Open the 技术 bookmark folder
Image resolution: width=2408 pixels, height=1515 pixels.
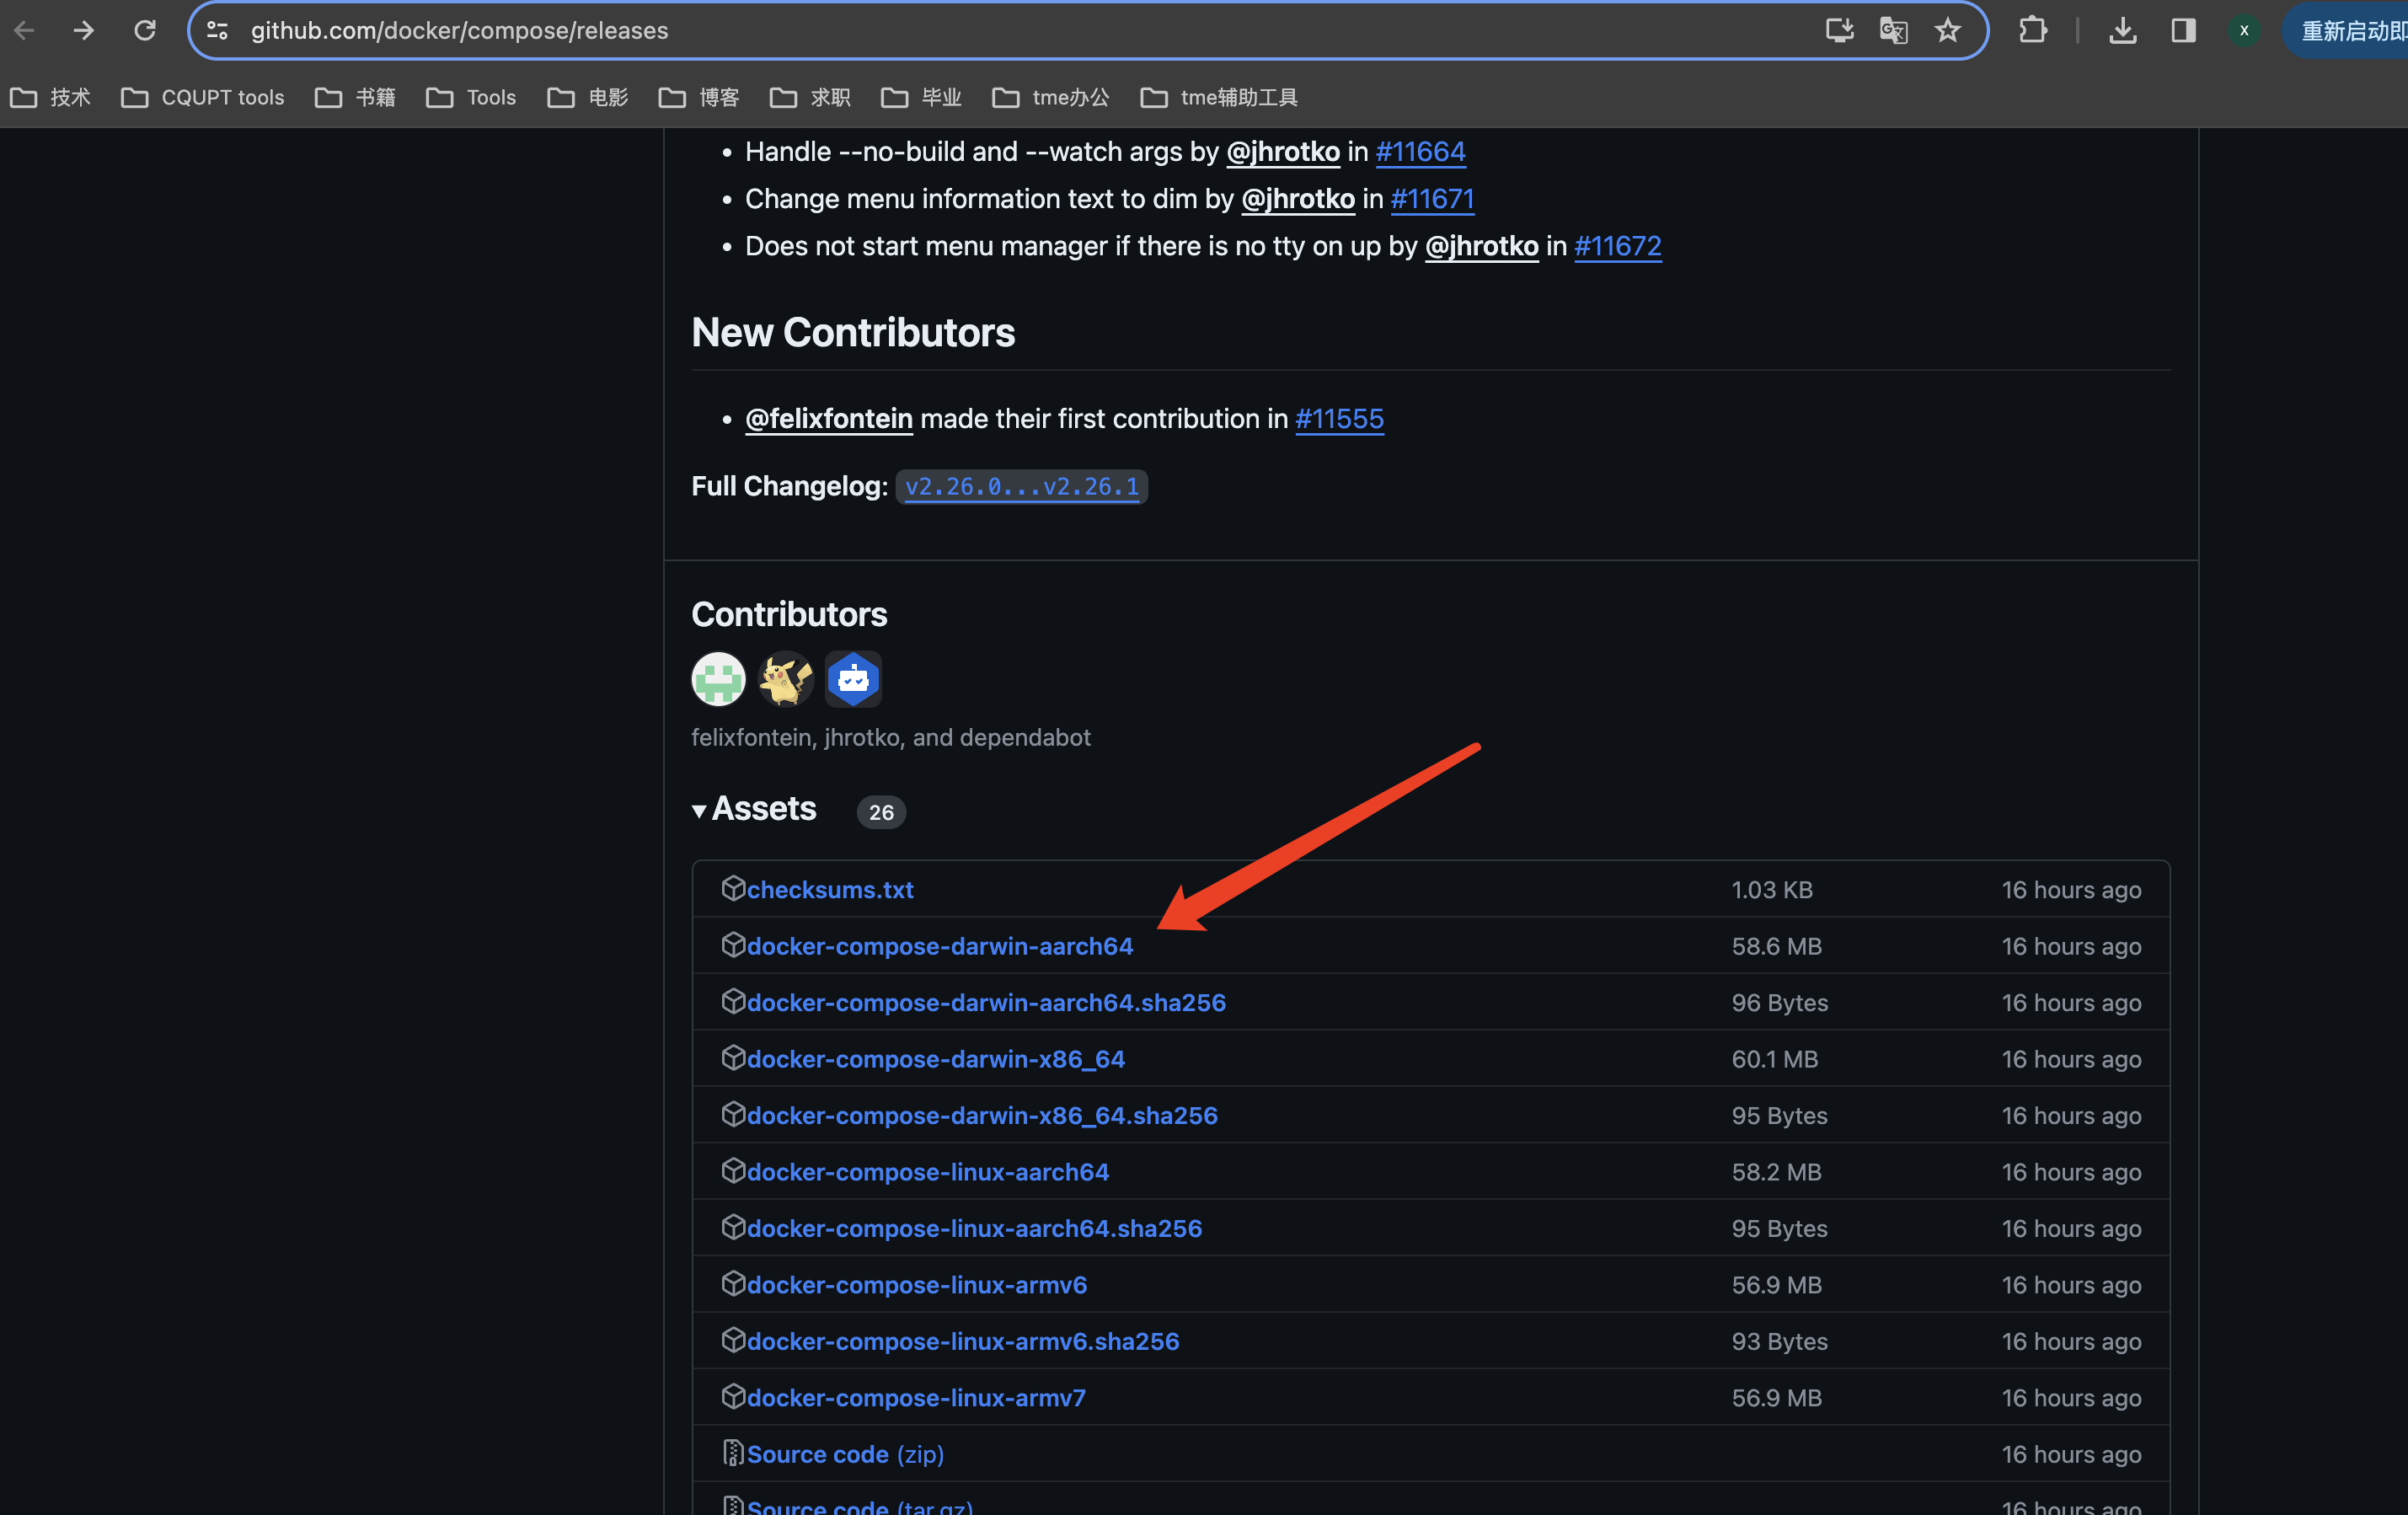pos(50,97)
